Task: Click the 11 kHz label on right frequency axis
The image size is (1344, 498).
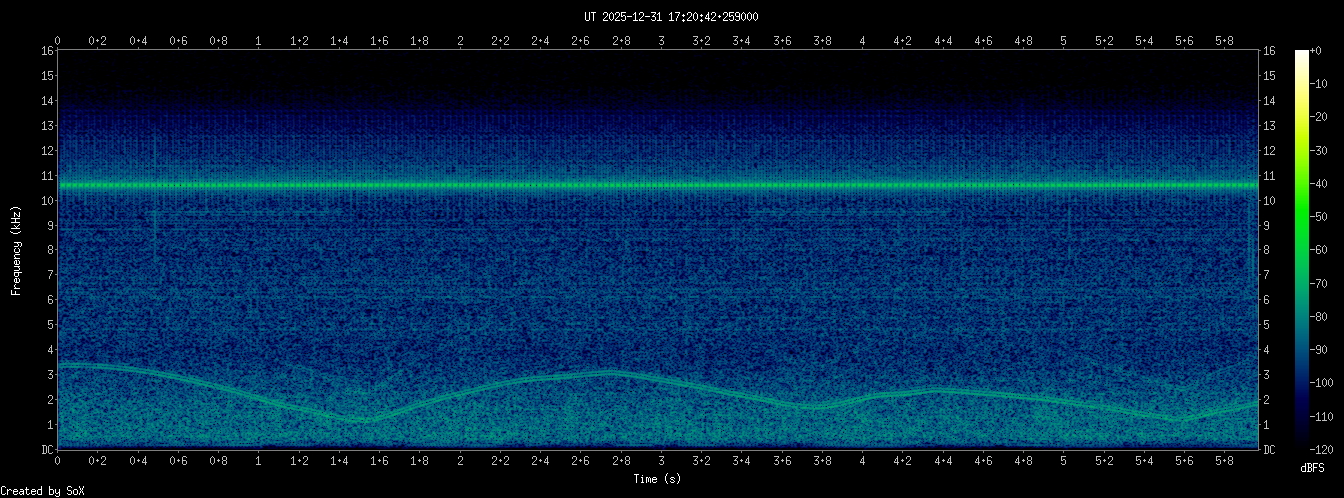Action: pyautogui.click(x=1270, y=175)
